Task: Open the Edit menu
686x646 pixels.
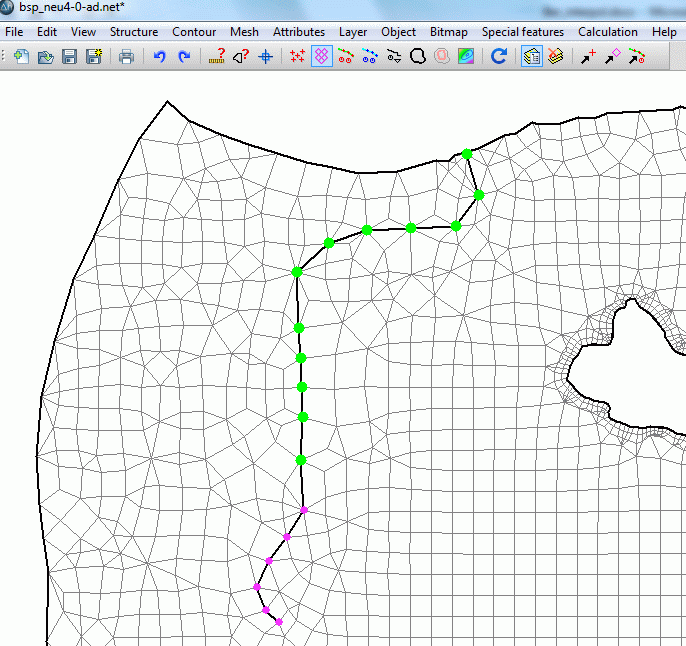Action: click(x=47, y=32)
